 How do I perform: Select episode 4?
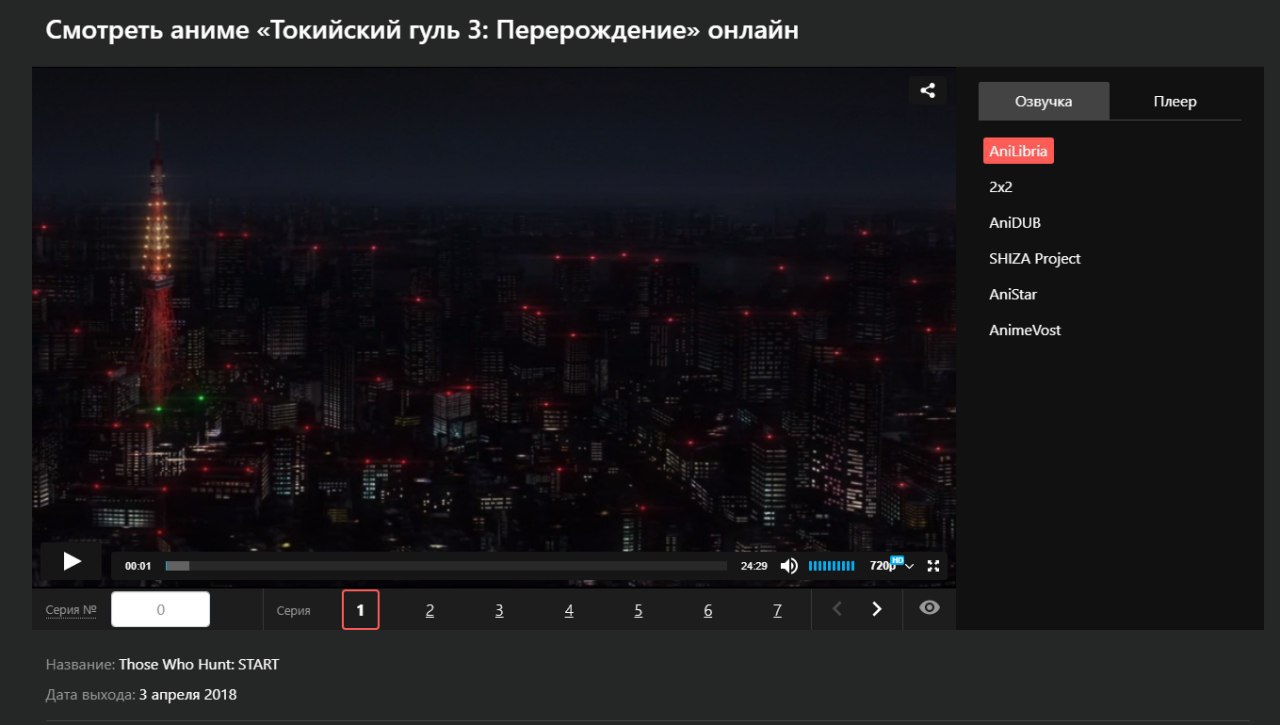[x=569, y=610]
